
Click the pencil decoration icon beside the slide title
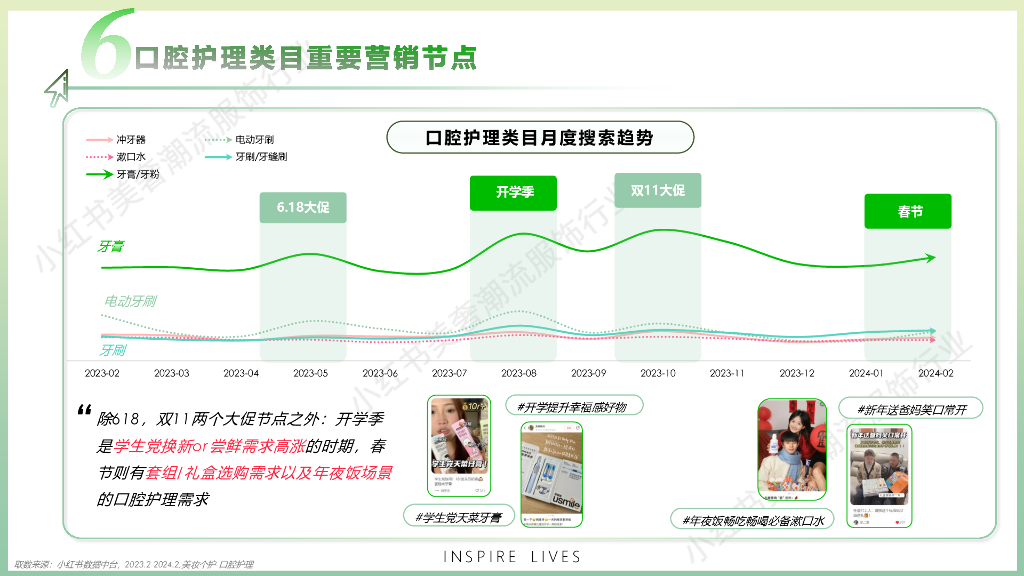pyautogui.click(x=60, y=85)
